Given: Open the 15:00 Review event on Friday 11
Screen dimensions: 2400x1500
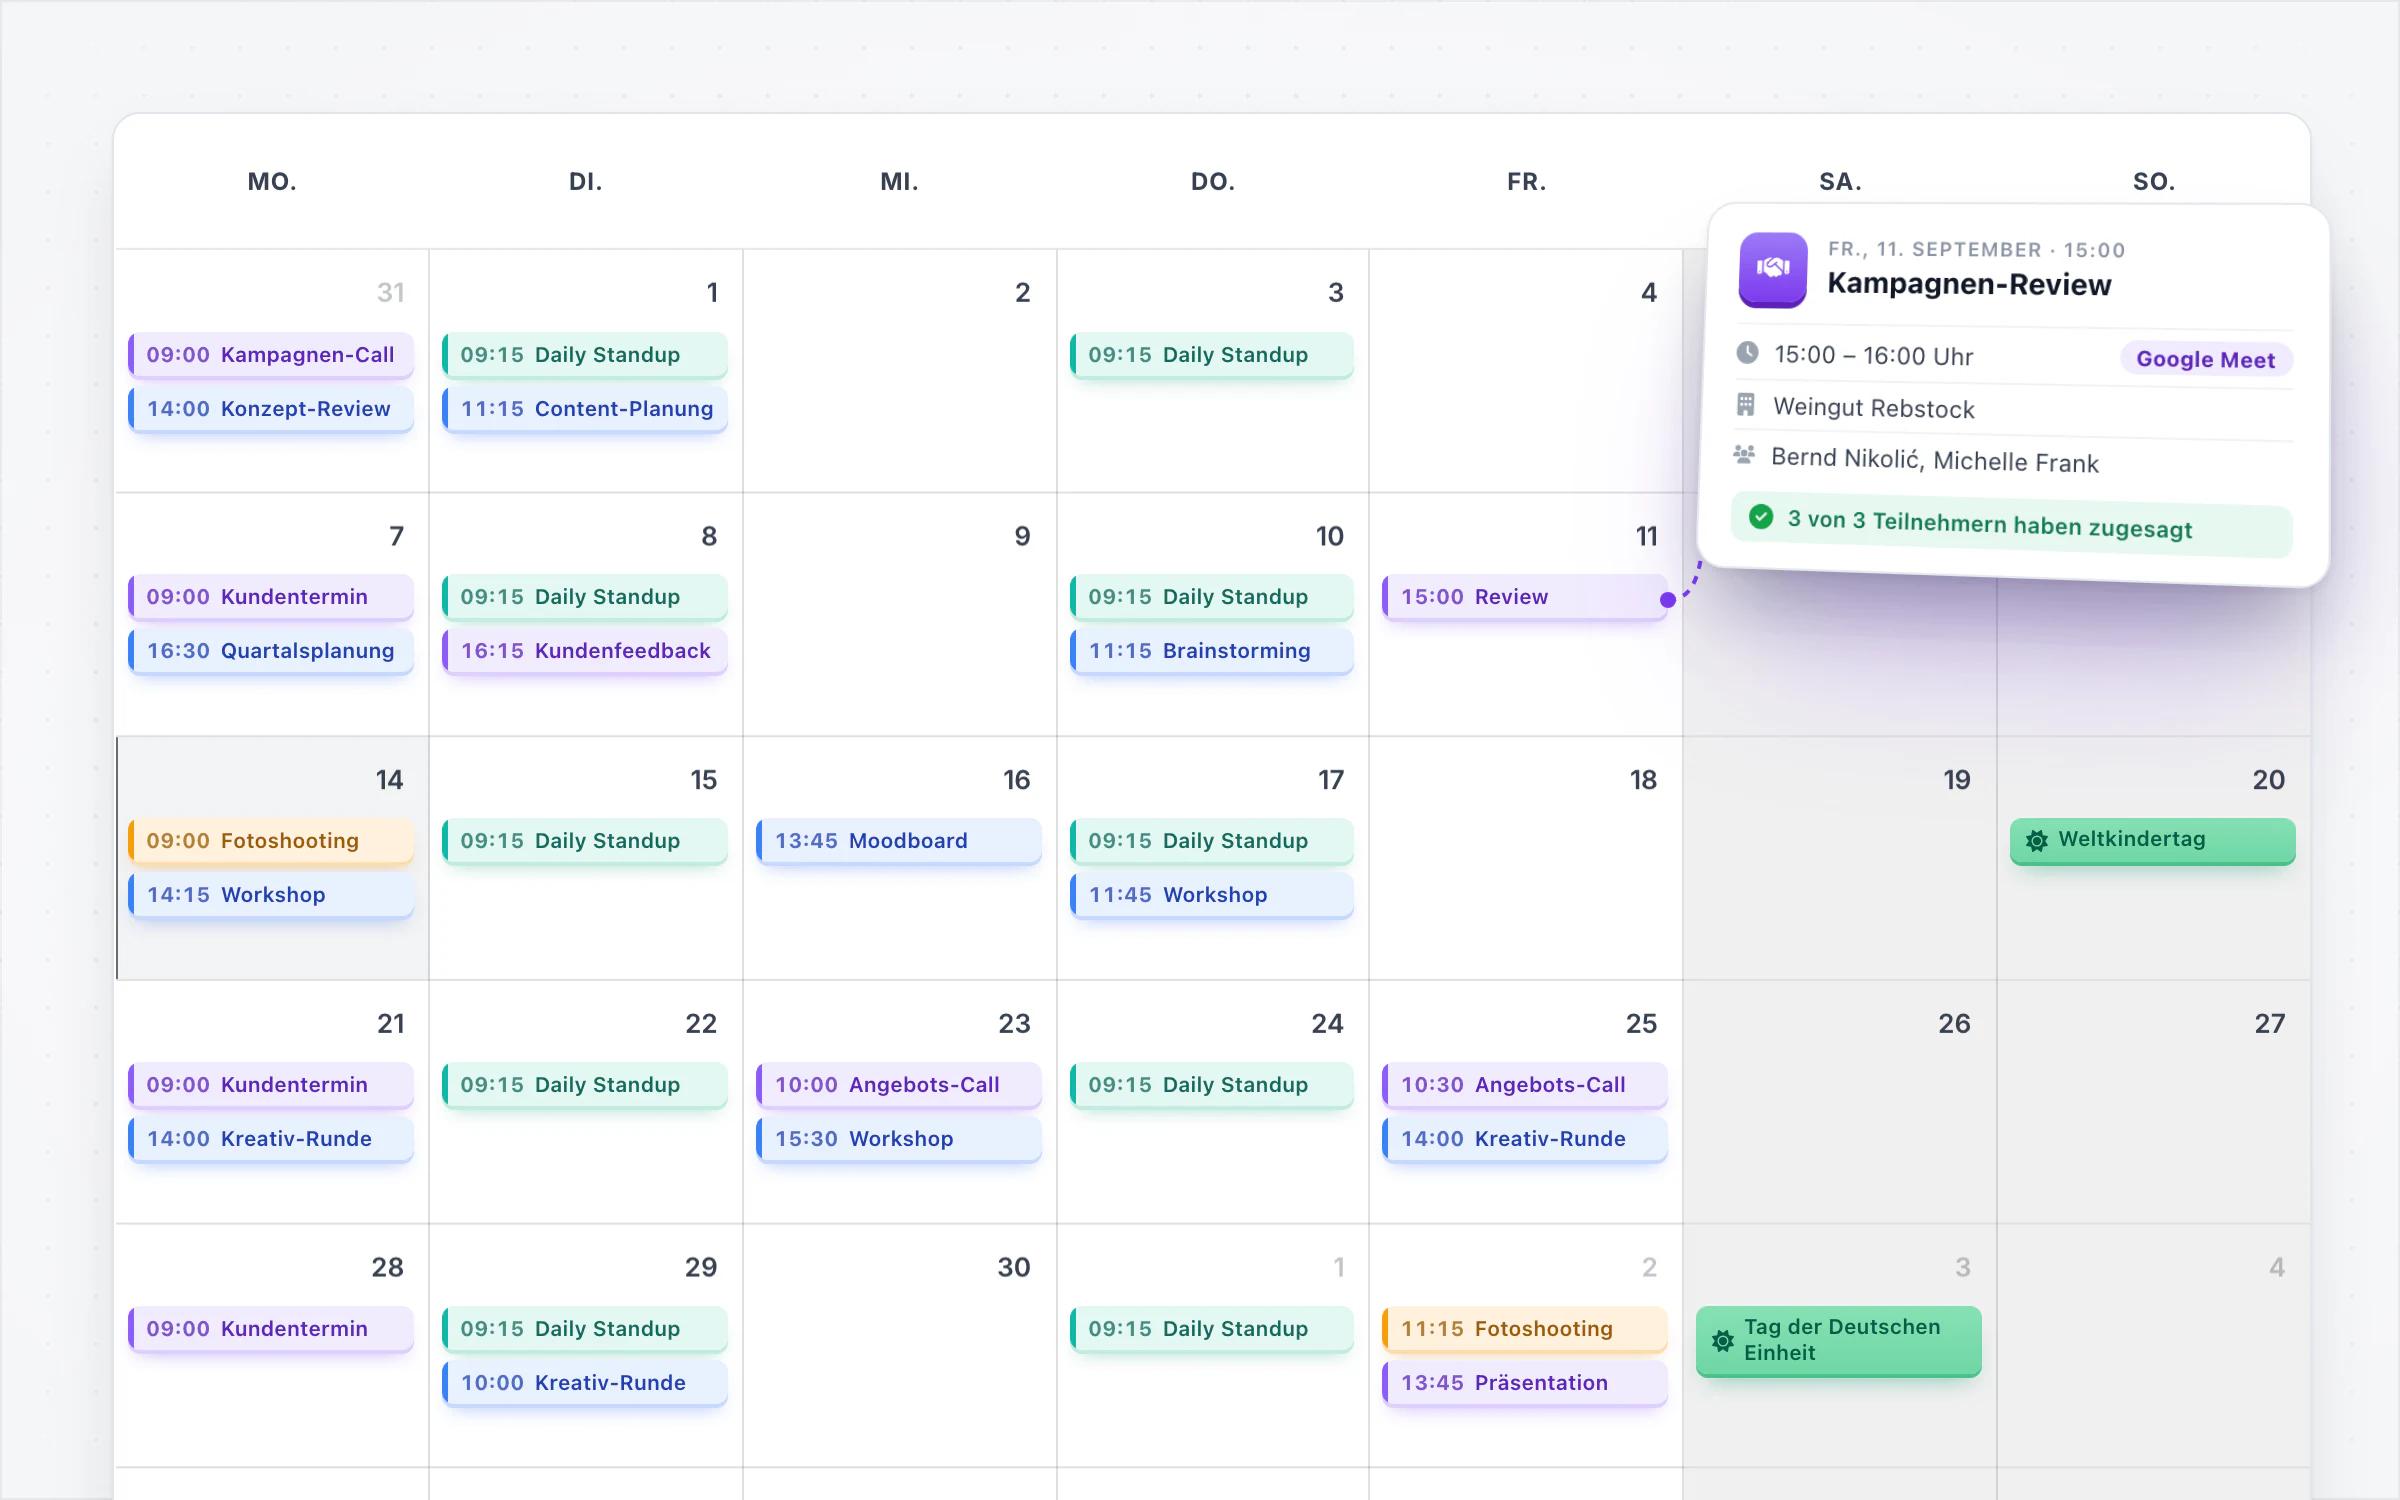Looking at the screenshot, I should [1525, 597].
